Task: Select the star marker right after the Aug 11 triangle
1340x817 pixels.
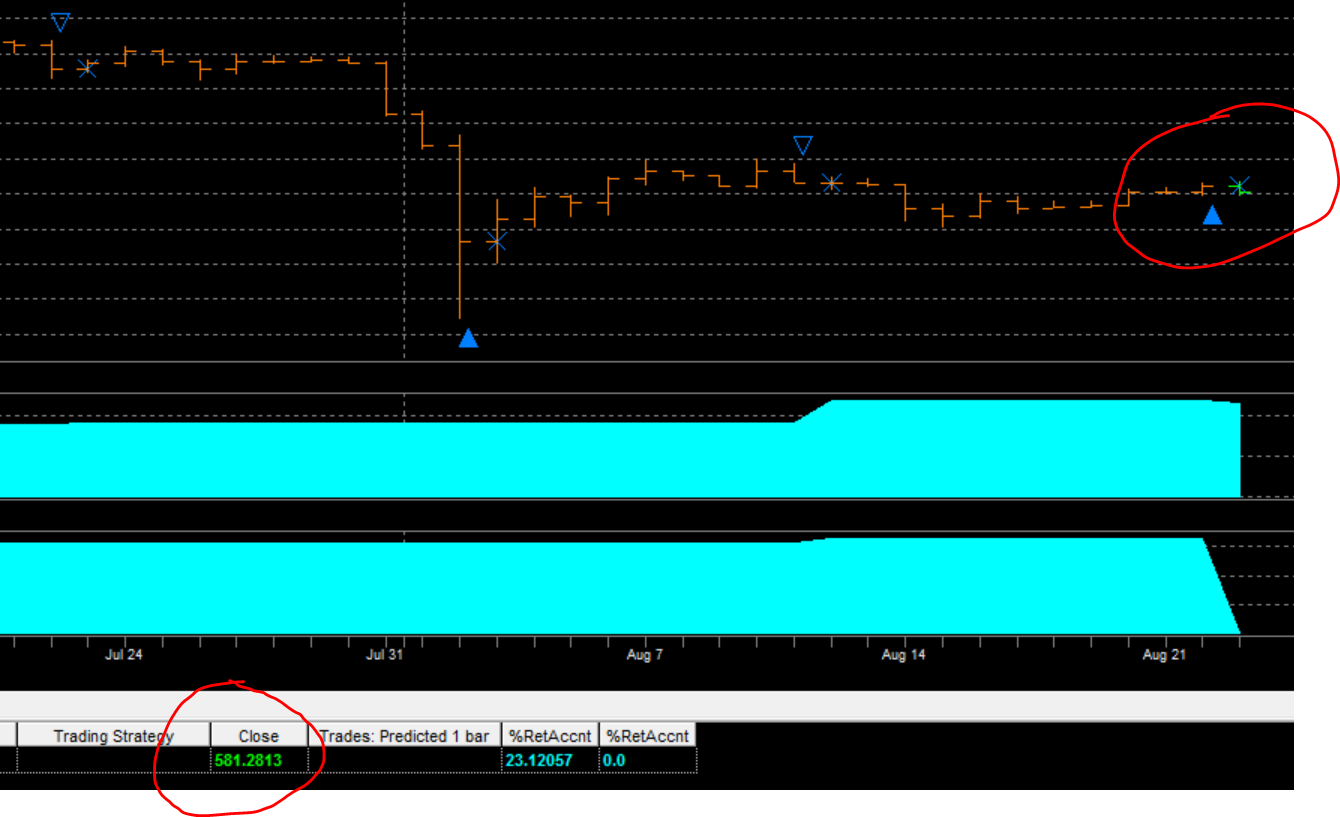Action: click(831, 182)
